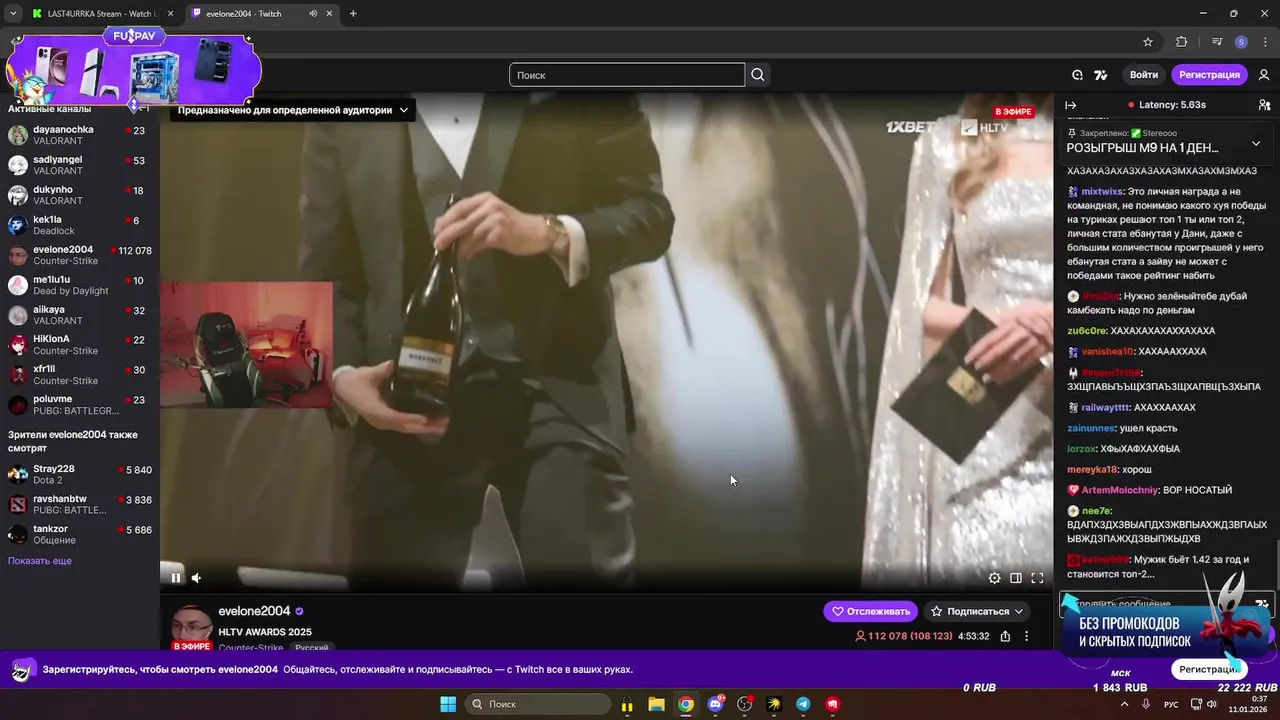Viewport: 1280px width, 720px height.
Task: Focus the Поиск search field on Twitch
Action: tap(627, 75)
